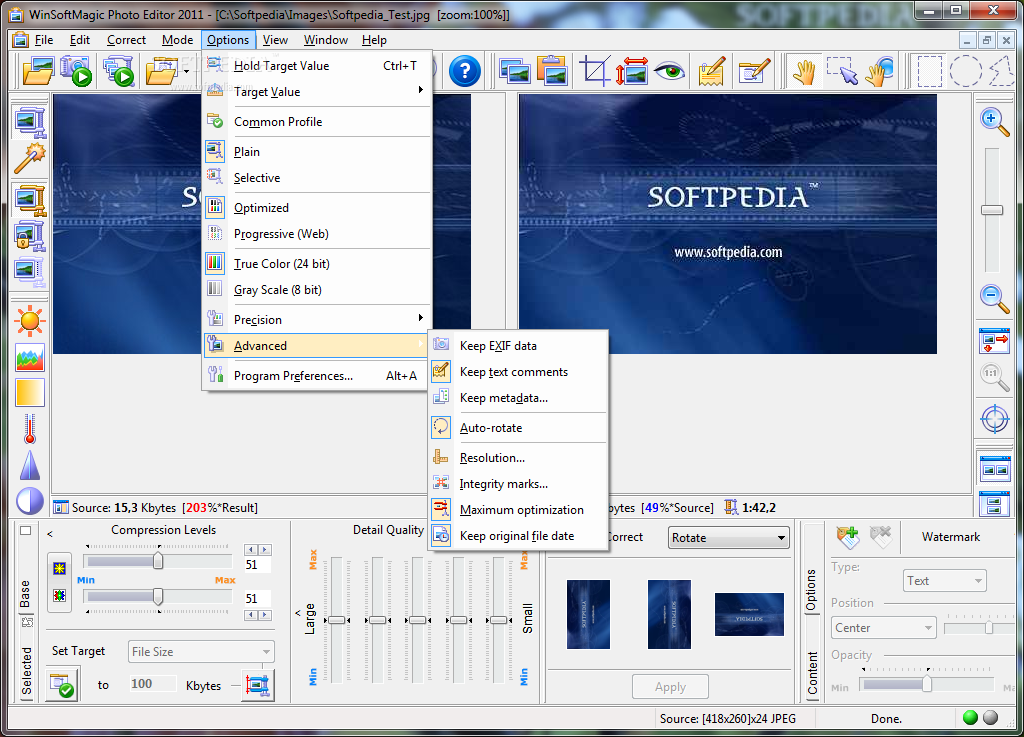Click the crosshair target icon
This screenshot has width=1024, height=737.
click(x=995, y=419)
